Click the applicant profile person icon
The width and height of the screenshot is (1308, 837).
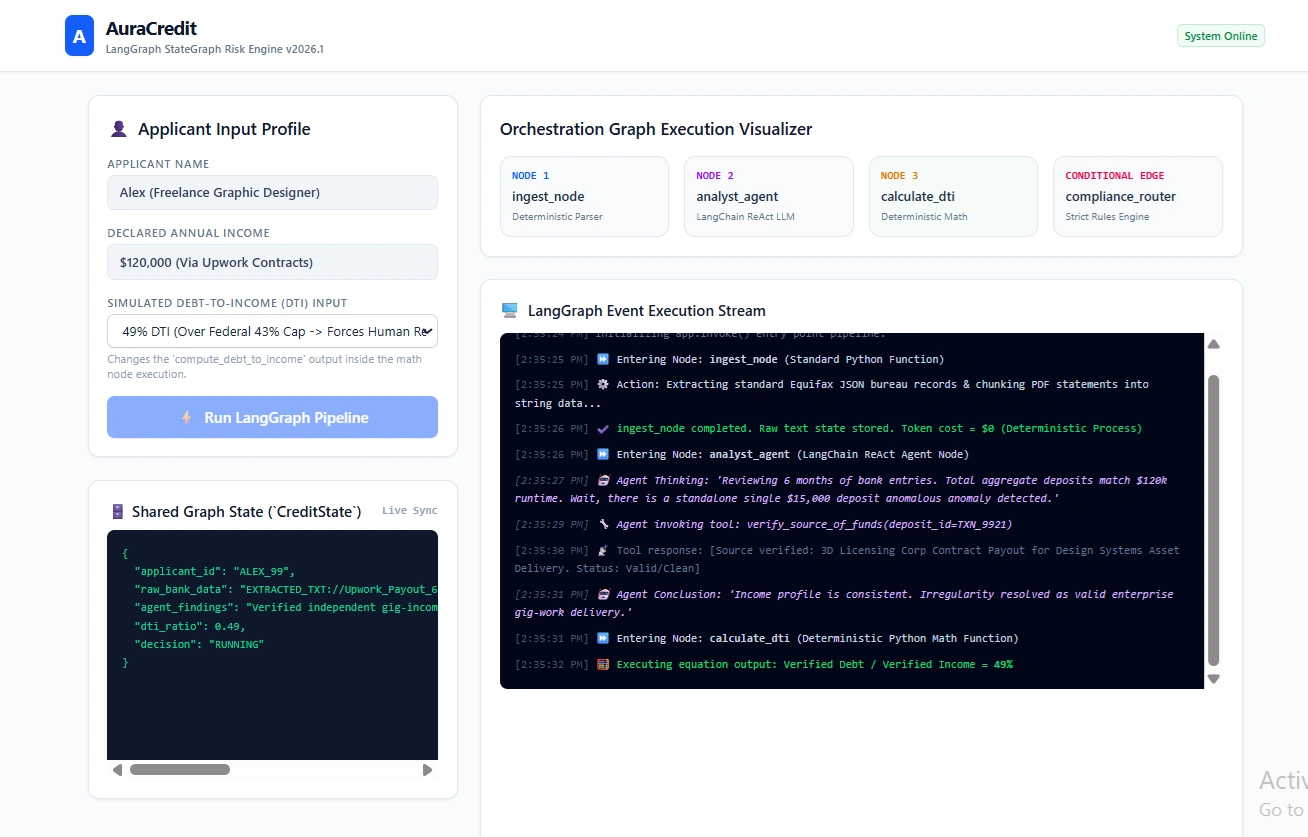[118, 129]
